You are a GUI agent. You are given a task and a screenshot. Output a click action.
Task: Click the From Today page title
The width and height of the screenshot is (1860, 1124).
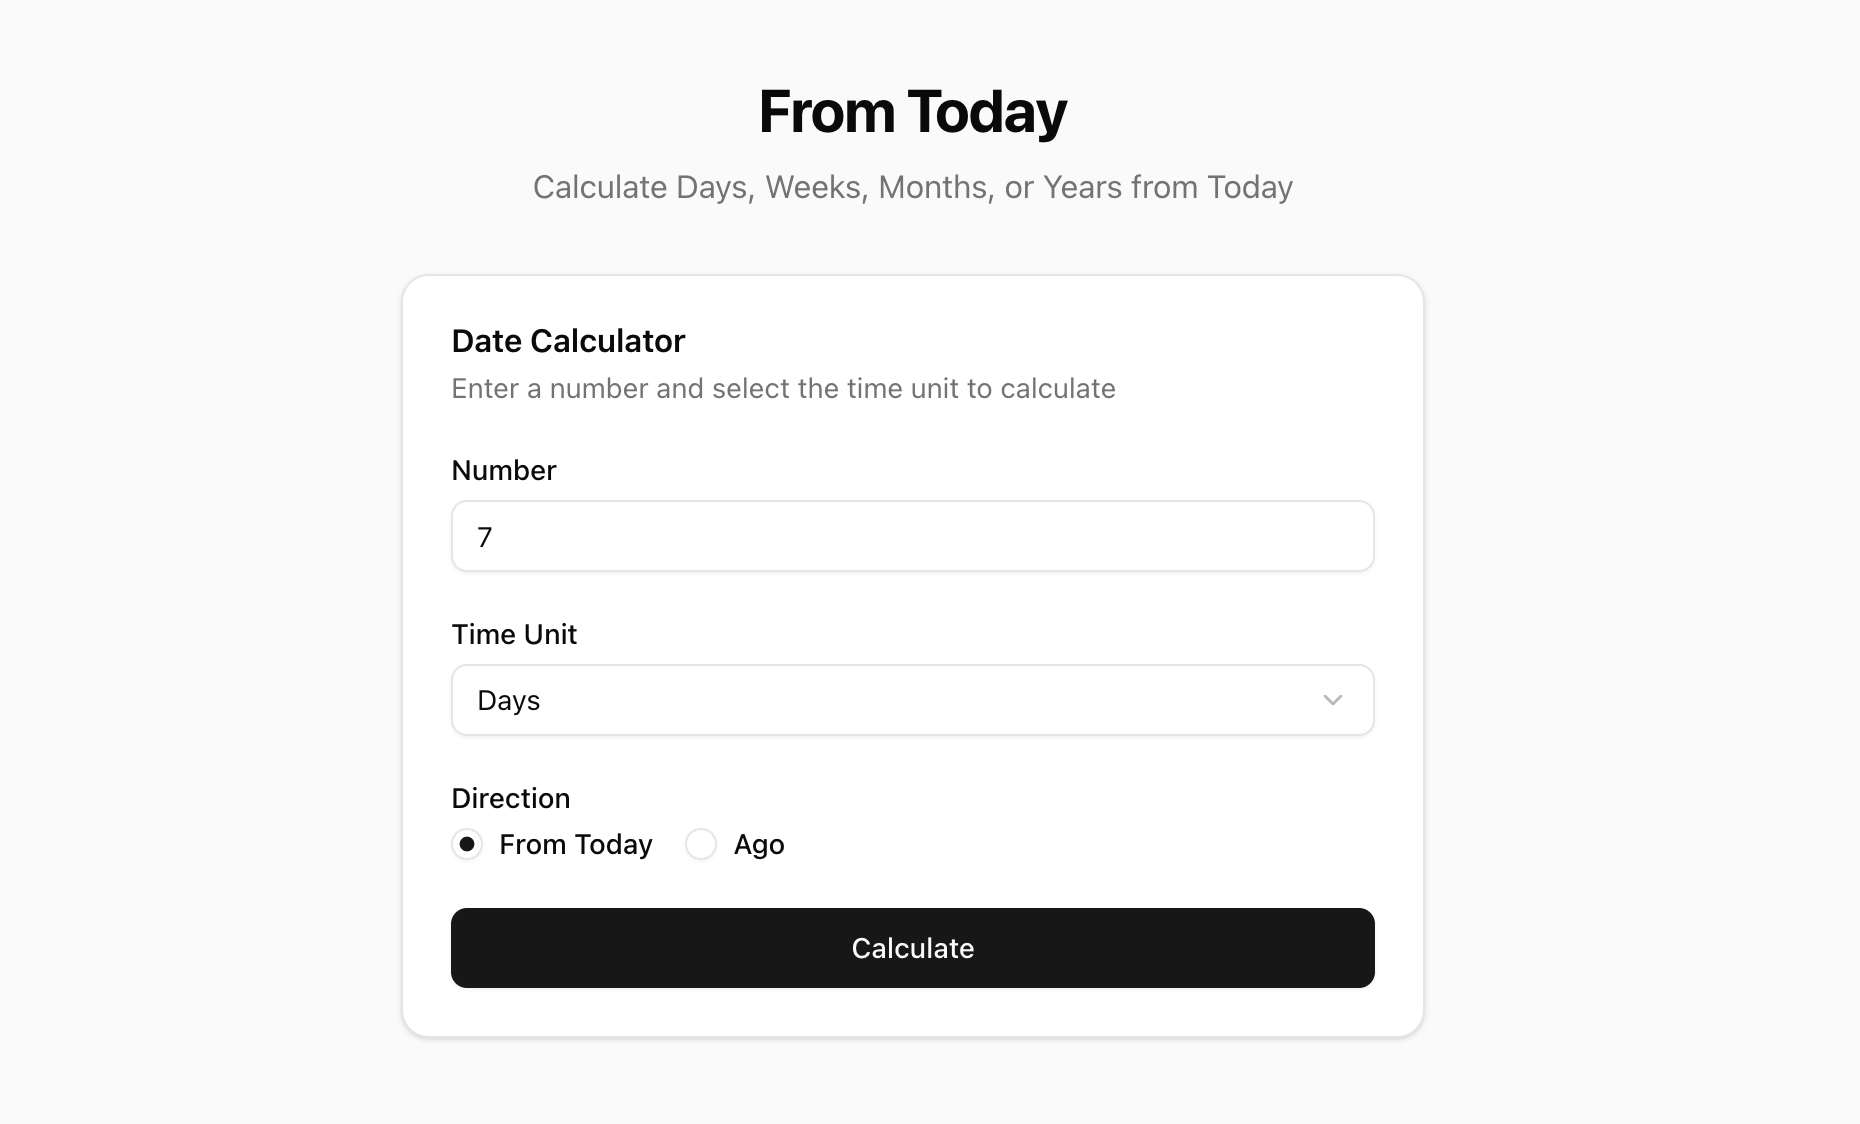tap(912, 111)
